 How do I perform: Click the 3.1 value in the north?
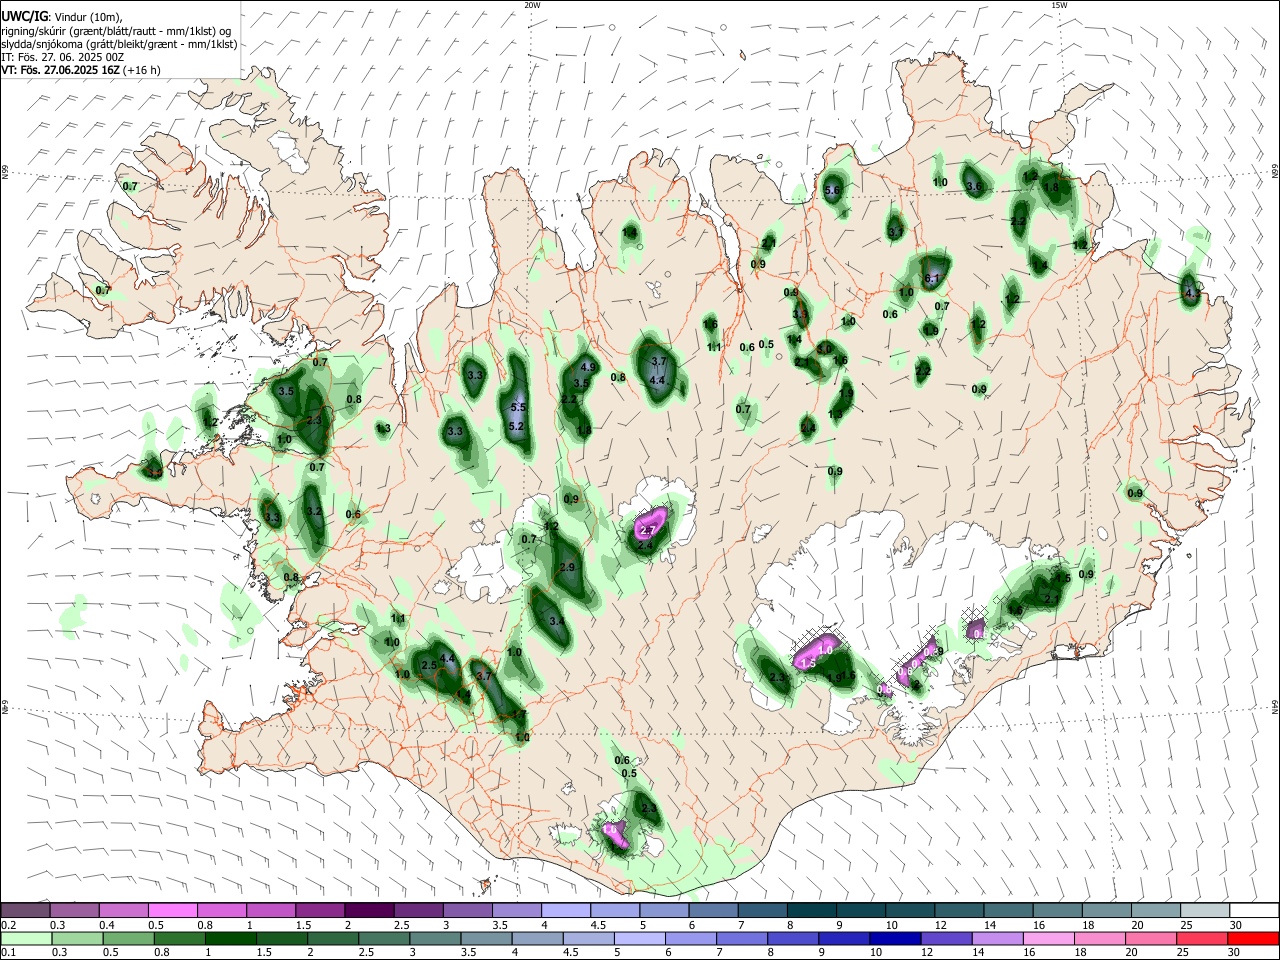[895, 233]
